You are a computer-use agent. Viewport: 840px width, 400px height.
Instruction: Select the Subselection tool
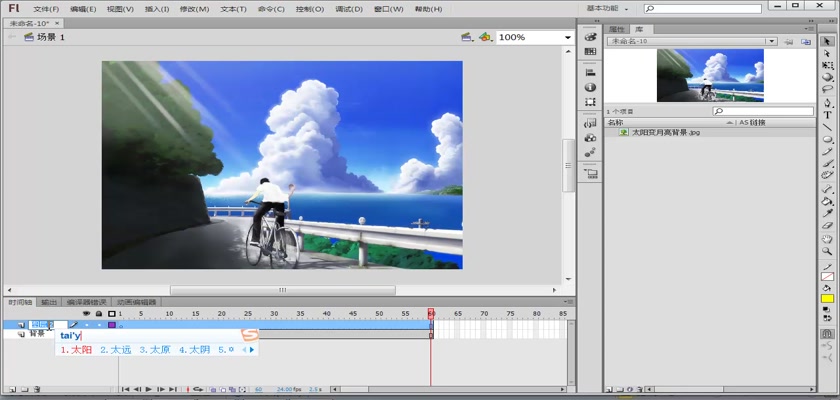[x=827, y=53]
